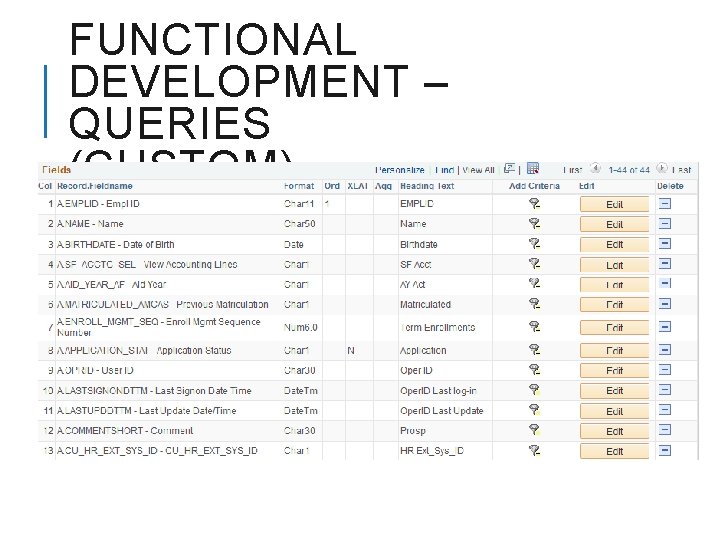Select XLAT value N for Application Status
Viewport: 720px width, 540px height.
(351, 350)
